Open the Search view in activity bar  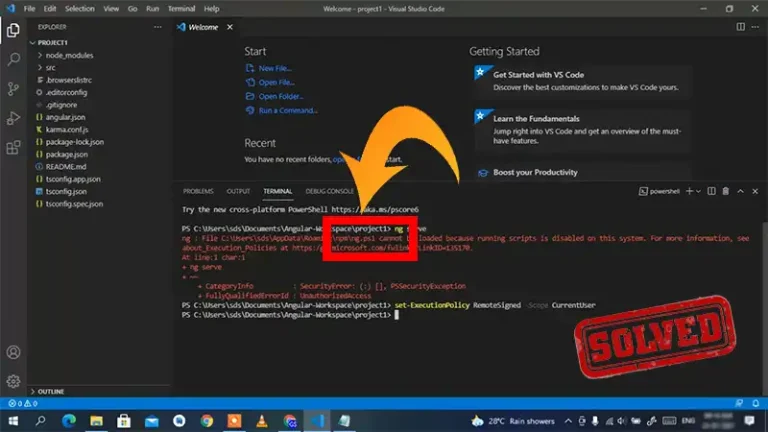click(13, 60)
